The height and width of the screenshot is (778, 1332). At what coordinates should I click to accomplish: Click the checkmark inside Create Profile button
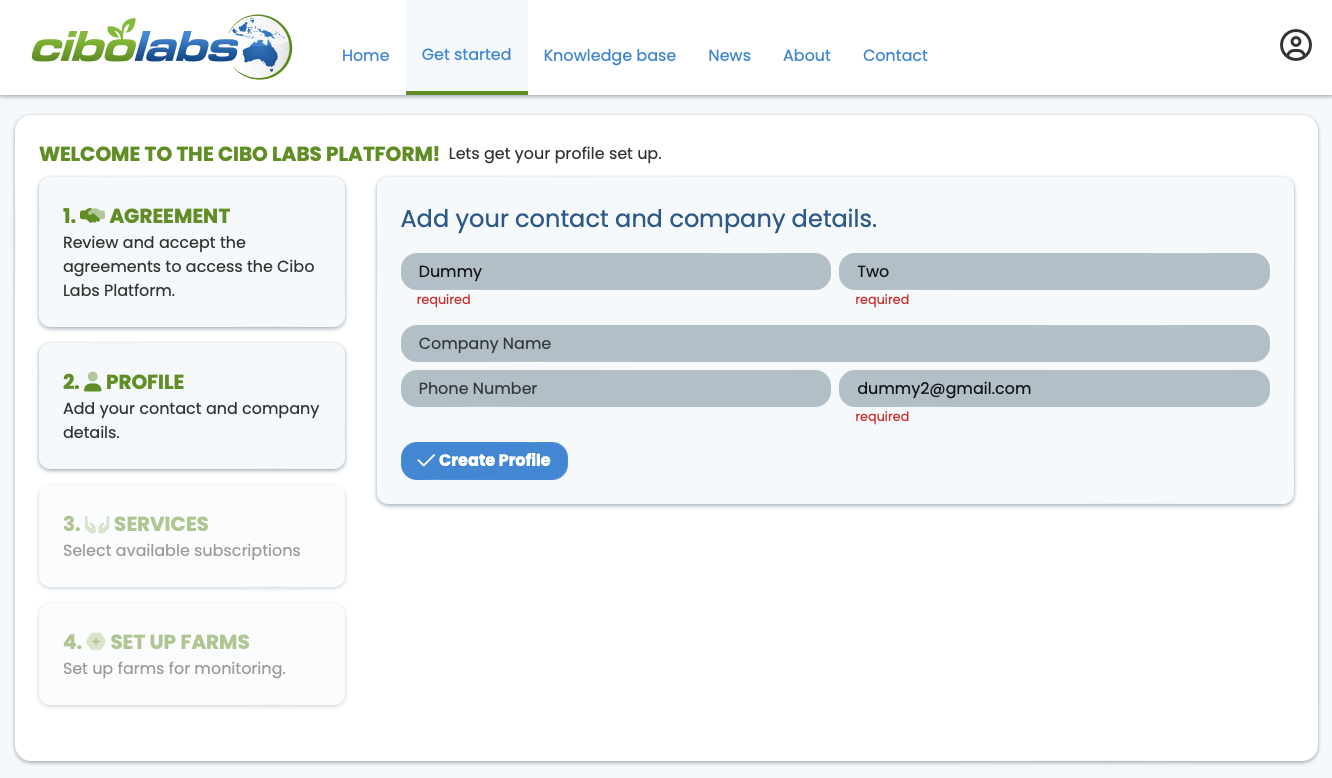click(424, 460)
